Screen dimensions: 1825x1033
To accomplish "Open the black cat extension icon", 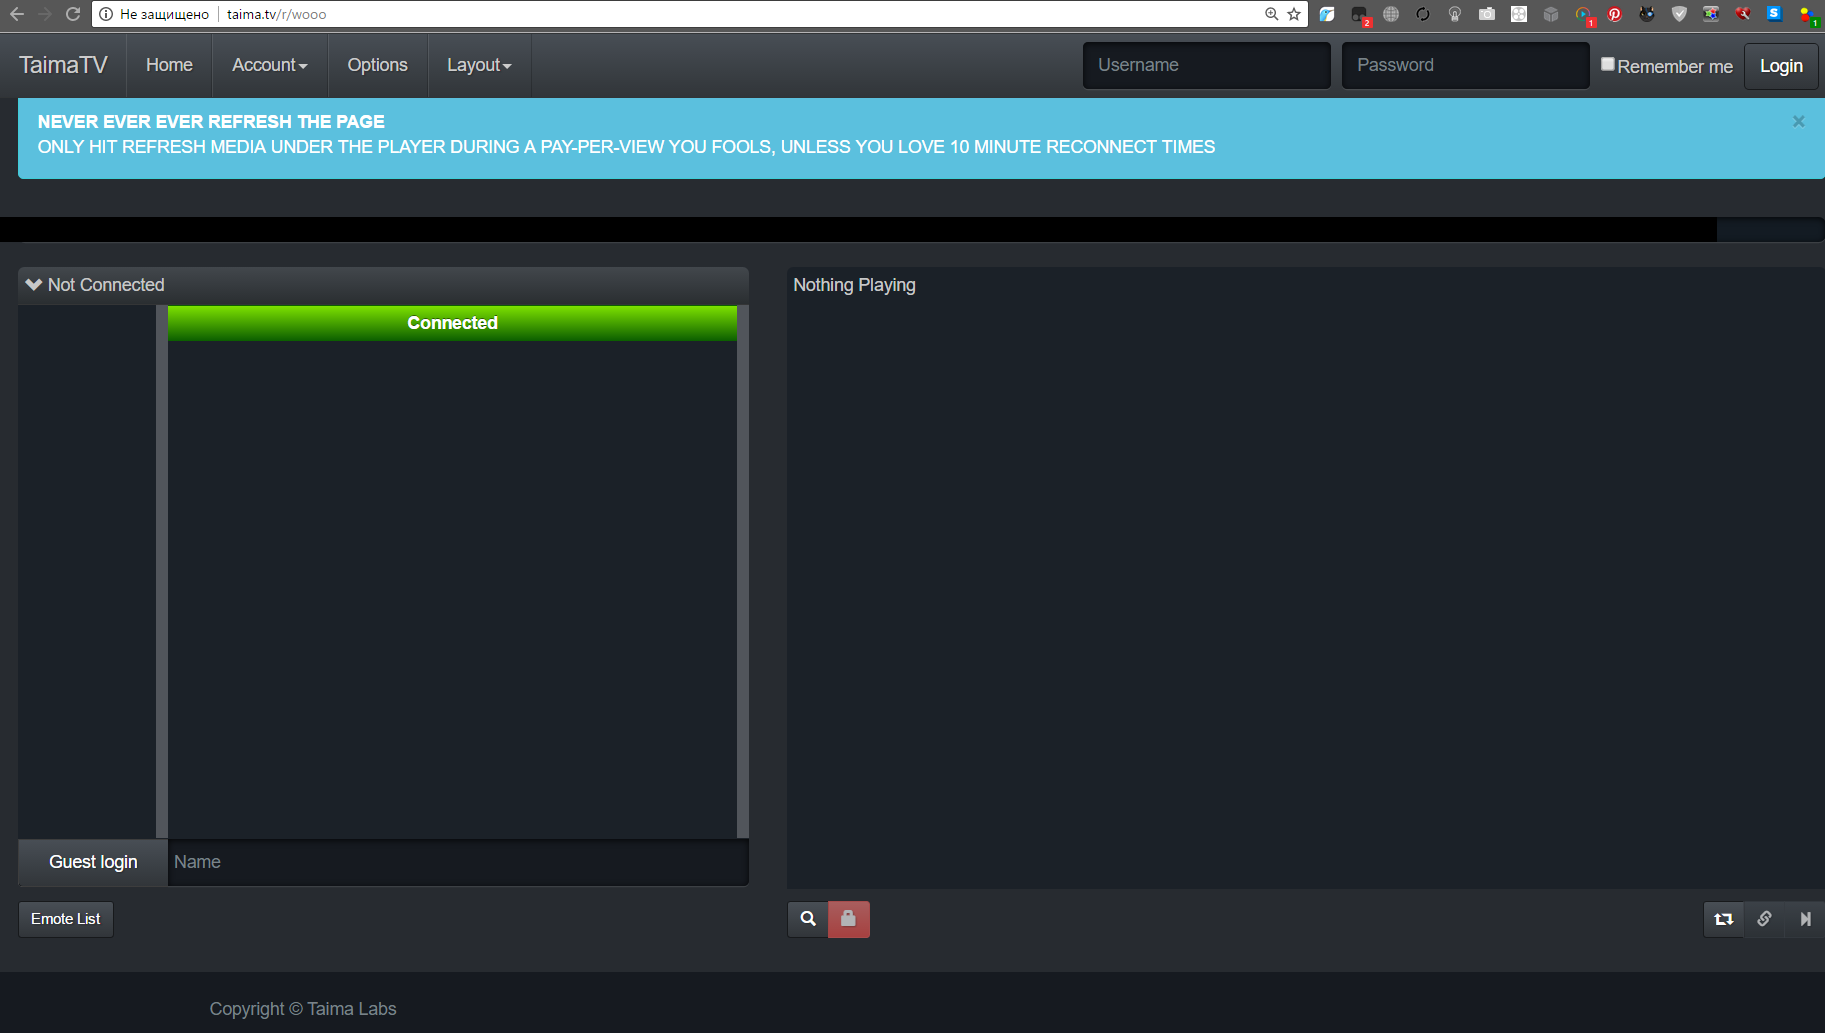I will (1647, 14).
